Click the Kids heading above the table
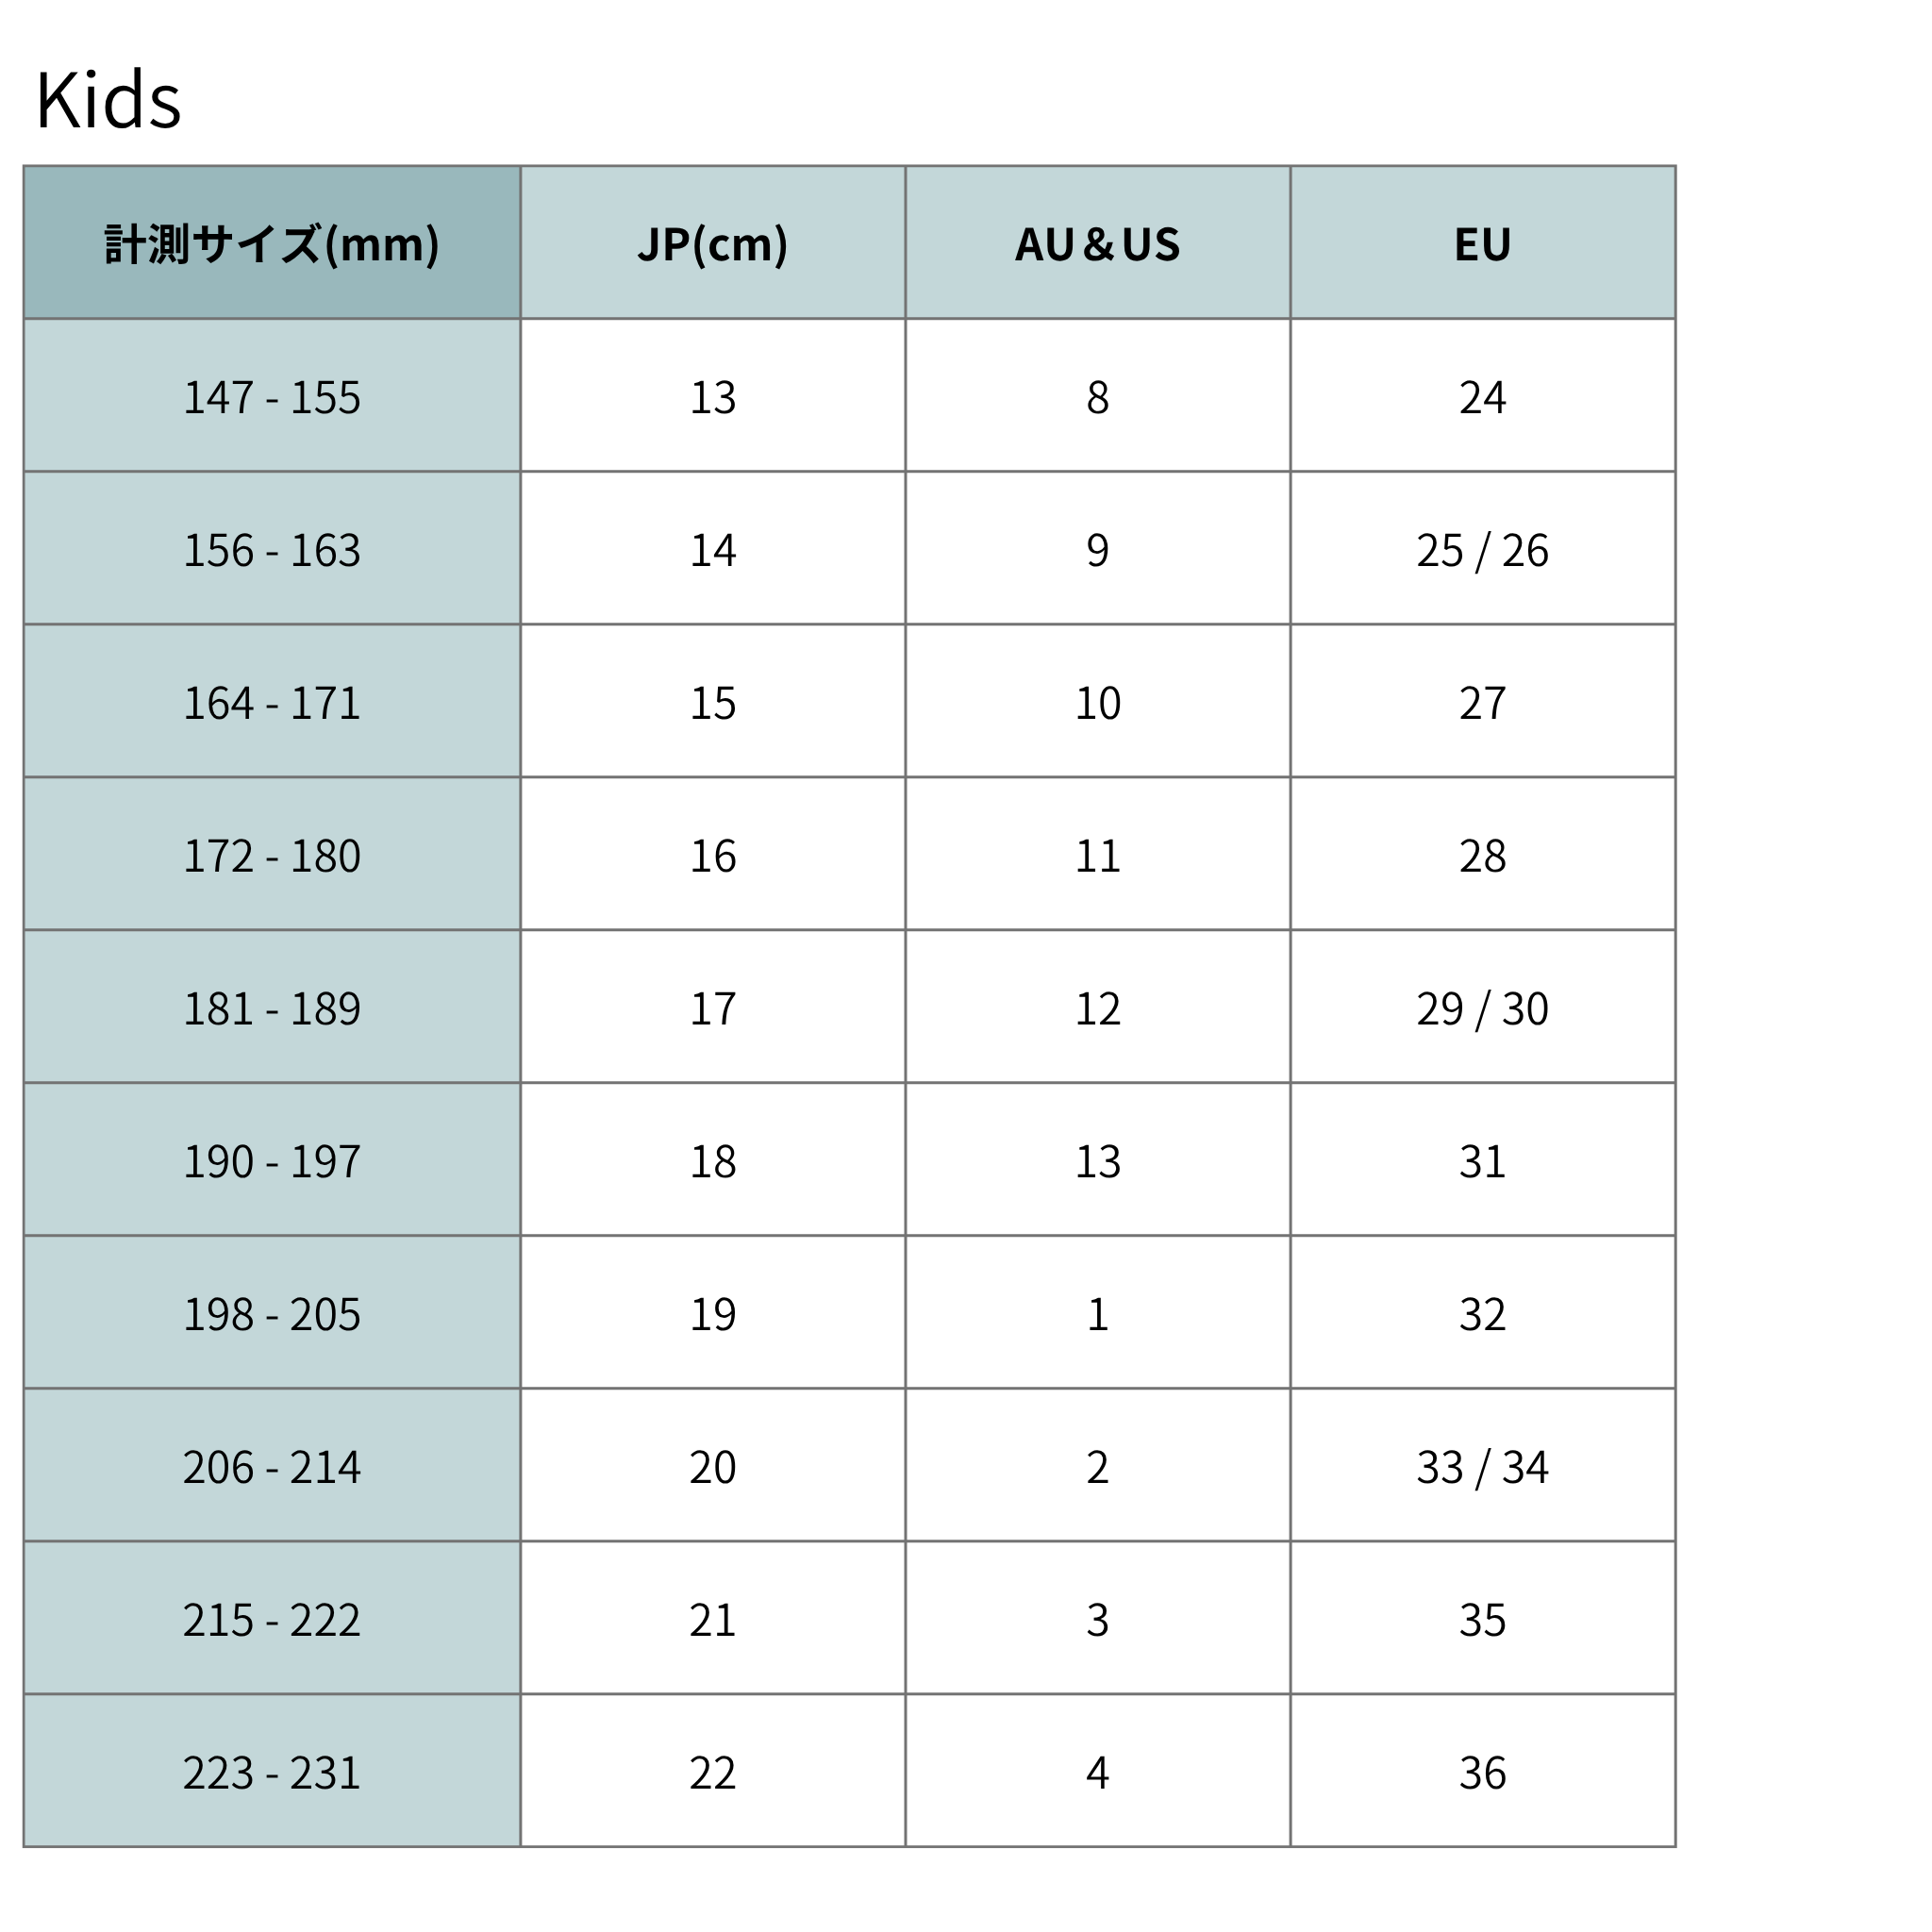Image resolution: width=1932 pixels, height=1932 pixels. pyautogui.click(x=108, y=100)
